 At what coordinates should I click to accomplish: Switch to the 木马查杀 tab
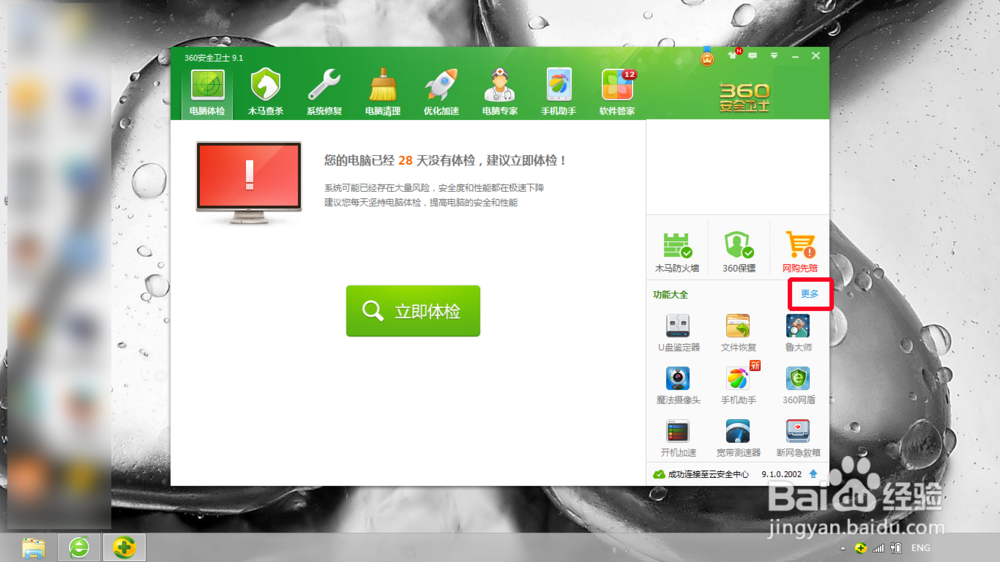tap(265, 92)
